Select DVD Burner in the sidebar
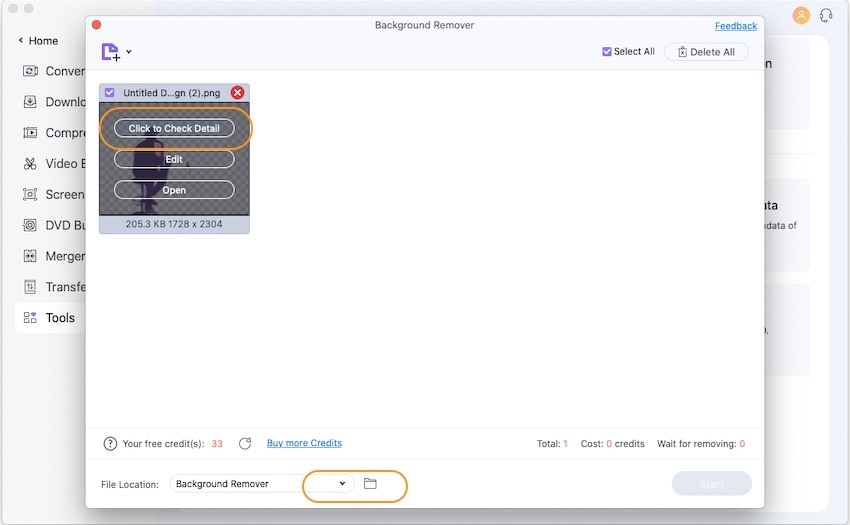 53,225
